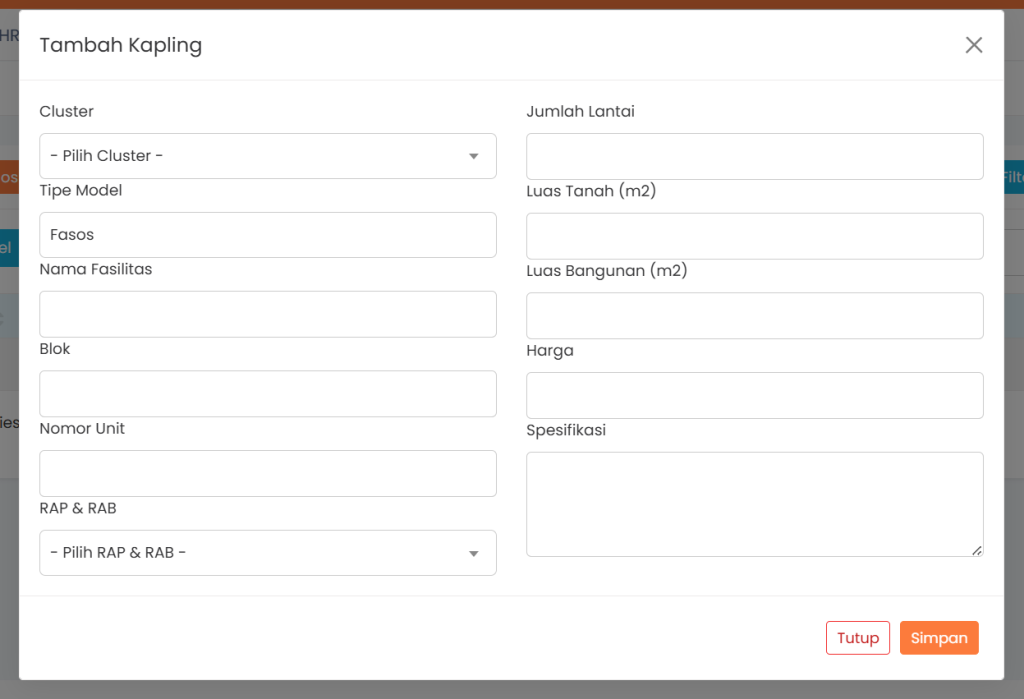Open the Pilih Cluster dropdown

(x=267, y=156)
